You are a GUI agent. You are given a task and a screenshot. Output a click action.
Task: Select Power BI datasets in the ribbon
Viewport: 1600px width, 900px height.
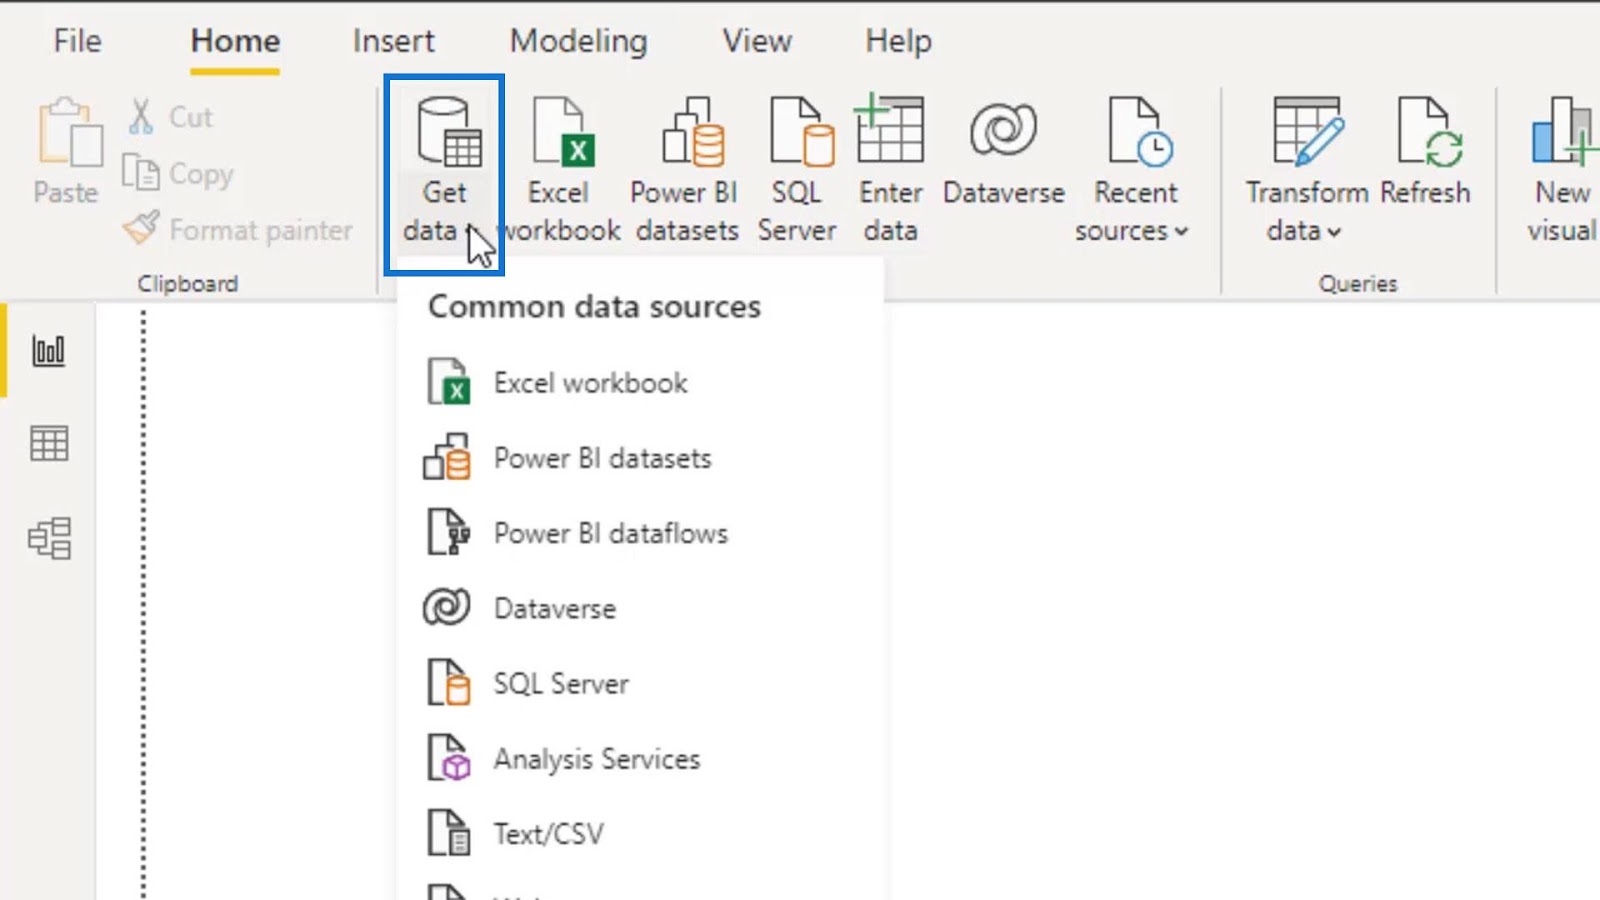click(x=686, y=170)
